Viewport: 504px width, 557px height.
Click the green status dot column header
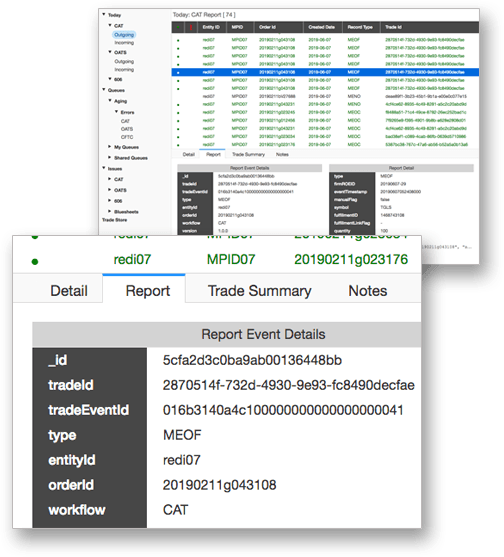[x=178, y=27]
